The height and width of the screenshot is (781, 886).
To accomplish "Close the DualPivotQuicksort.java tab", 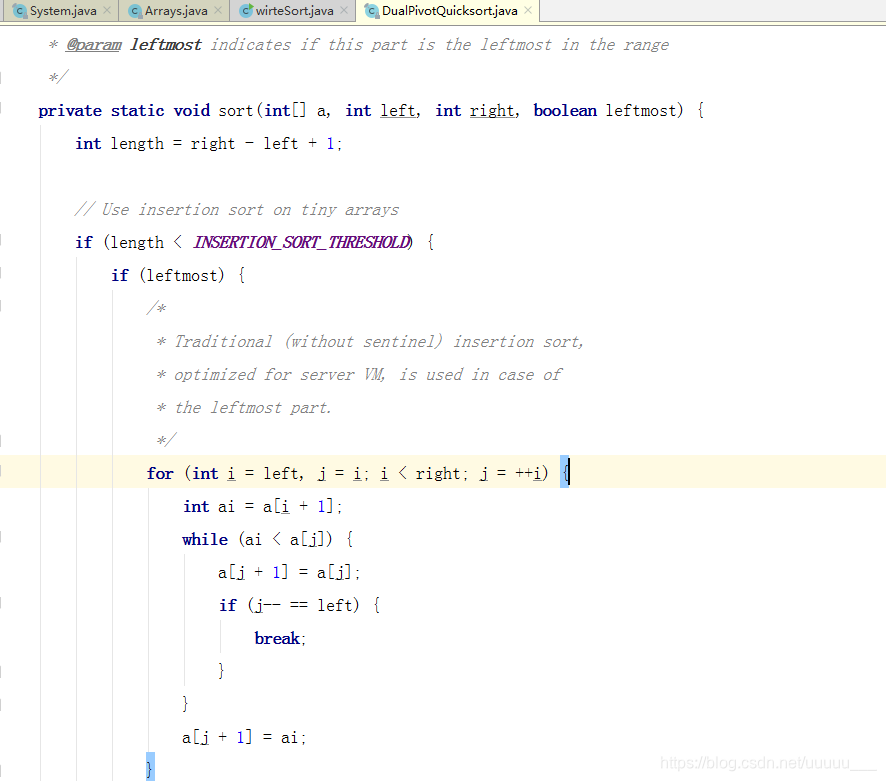I will [528, 10].
